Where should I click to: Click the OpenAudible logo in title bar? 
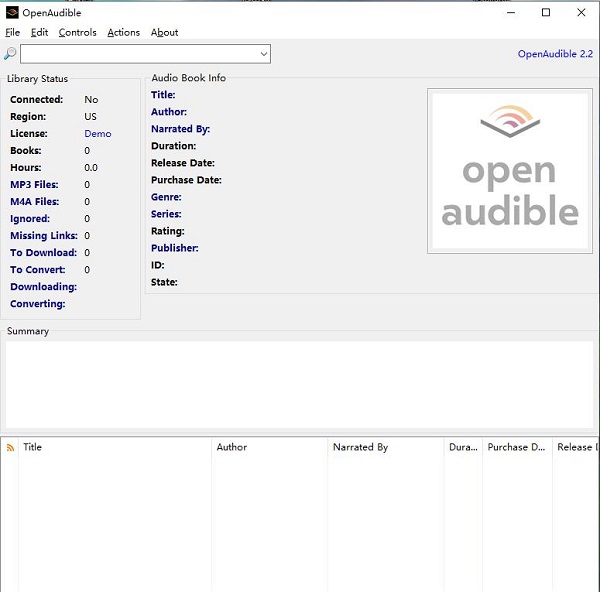[x=12, y=13]
